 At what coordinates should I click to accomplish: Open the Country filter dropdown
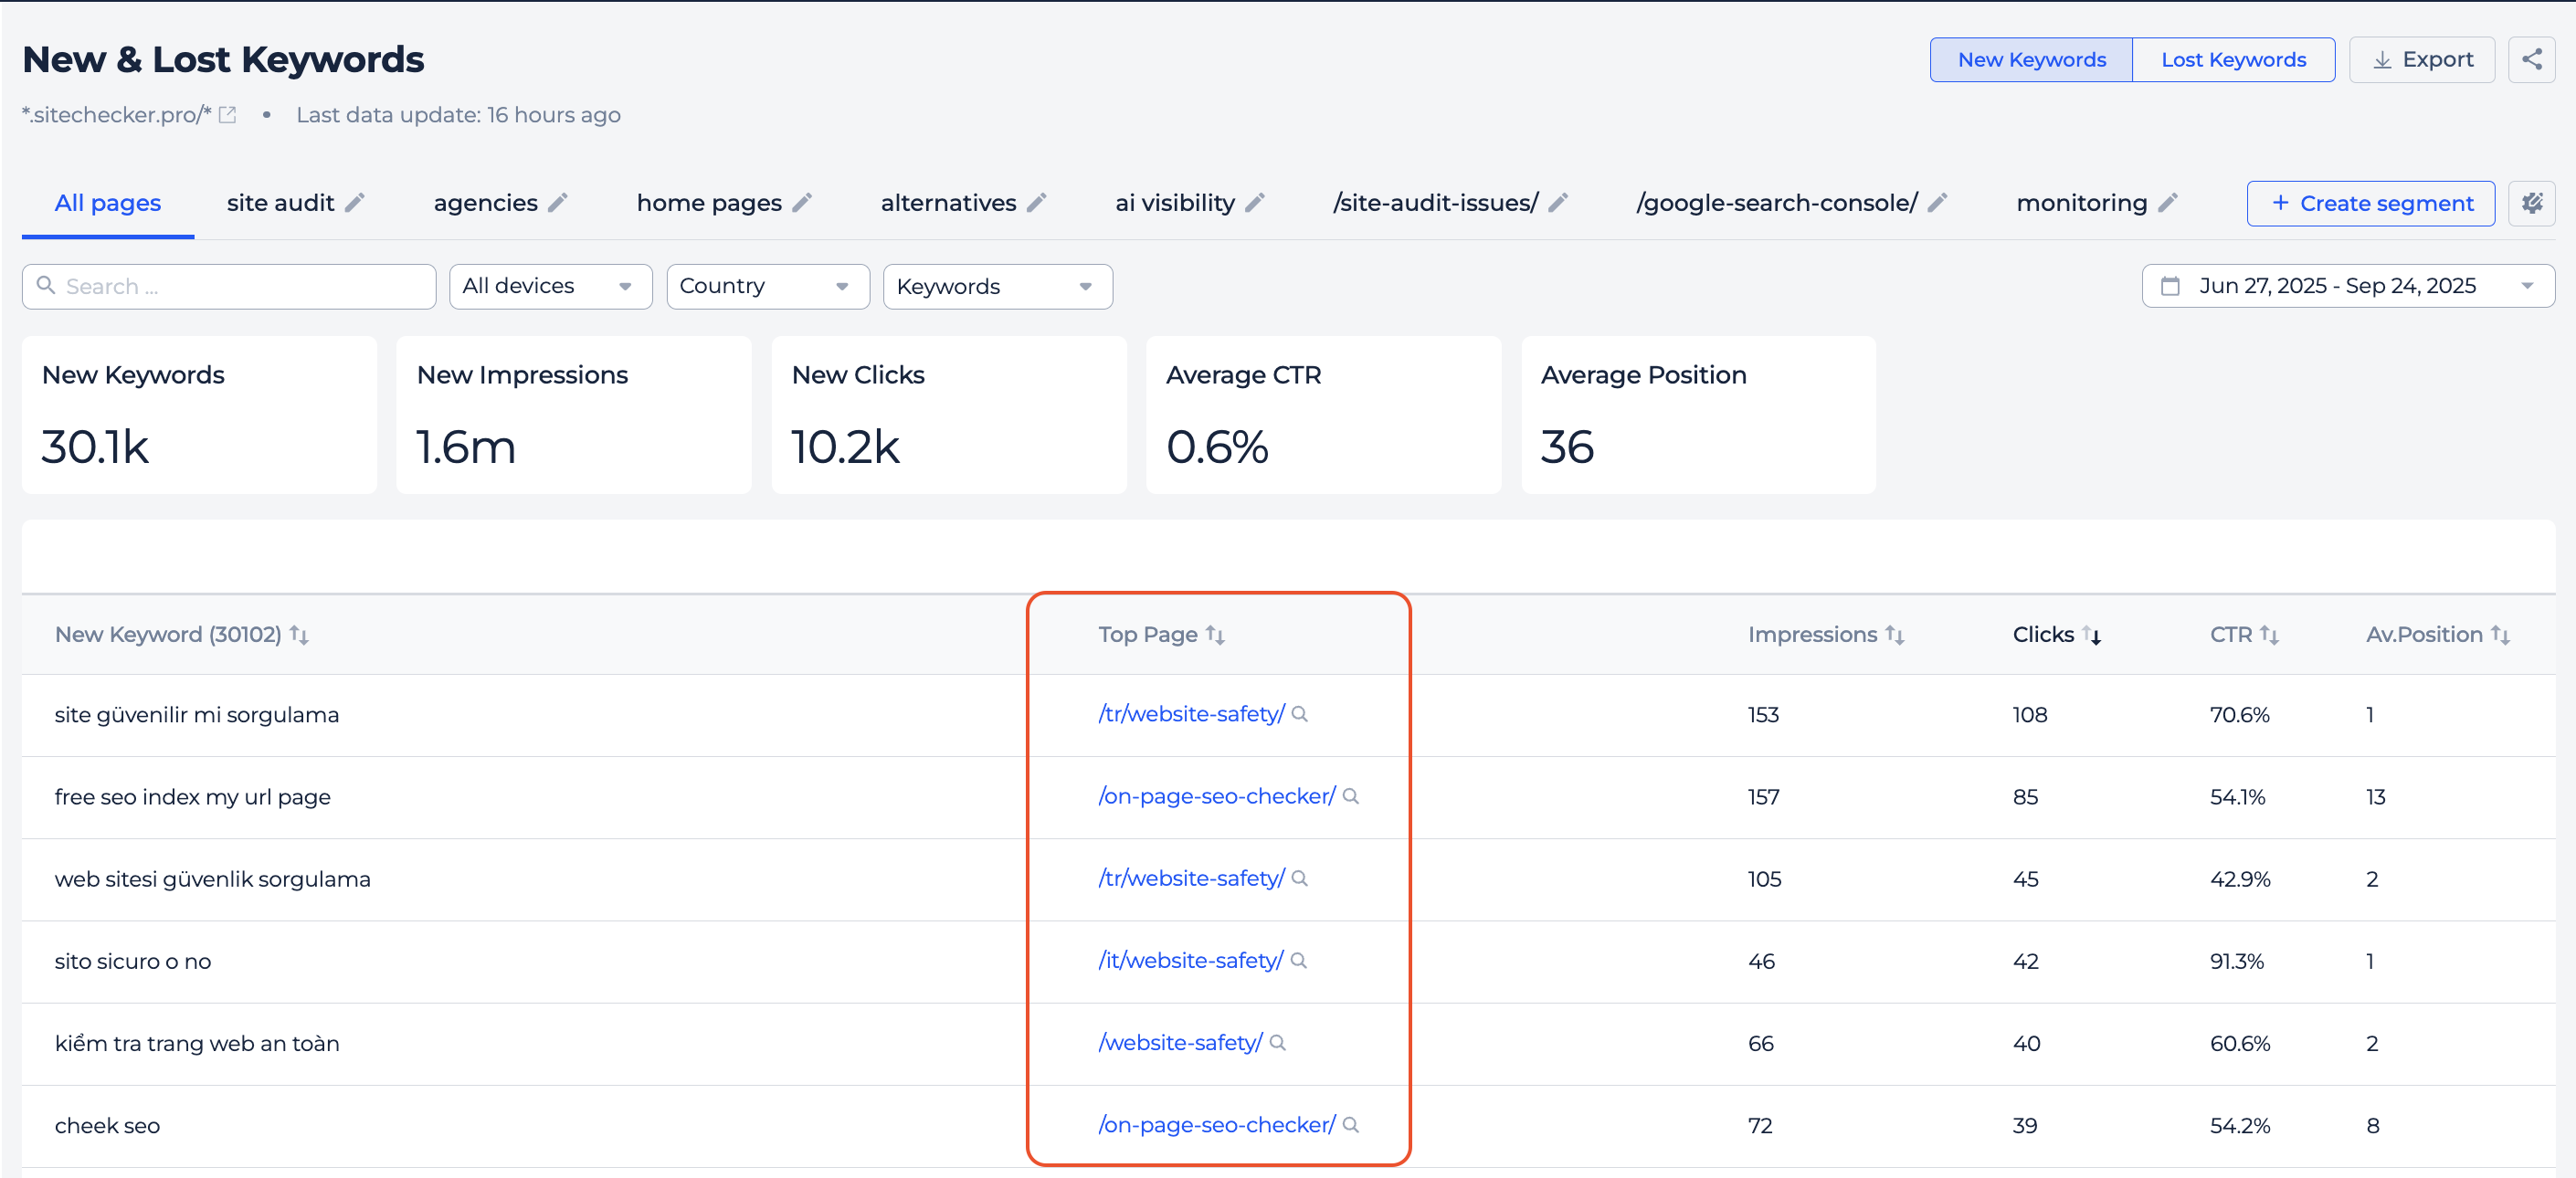click(x=767, y=287)
